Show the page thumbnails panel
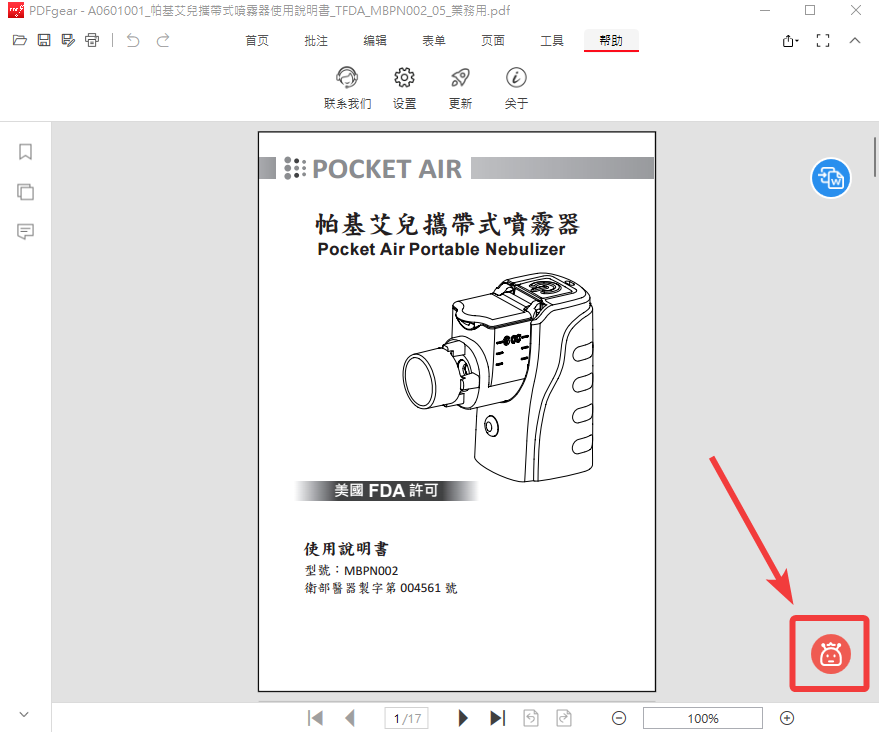 25,192
